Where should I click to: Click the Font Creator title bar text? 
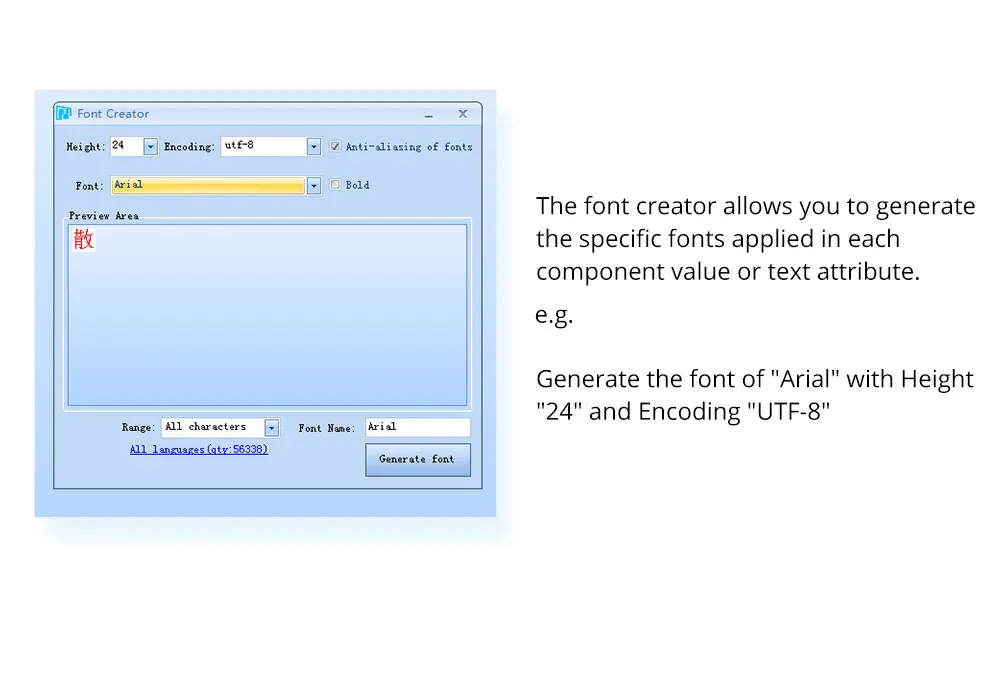[x=113, y=113]
